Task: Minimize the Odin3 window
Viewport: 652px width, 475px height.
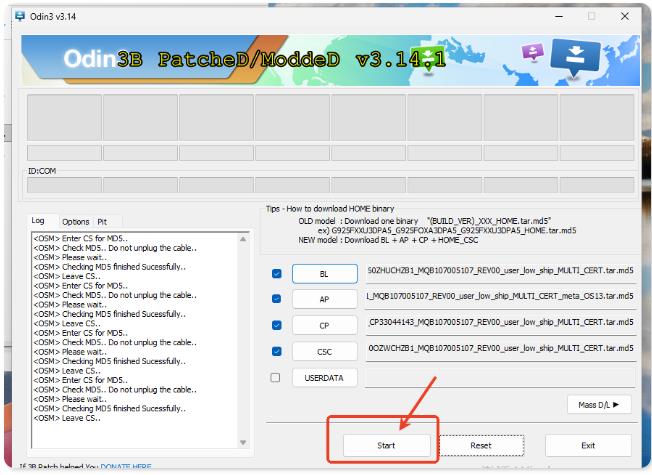Action: [559, 16]
